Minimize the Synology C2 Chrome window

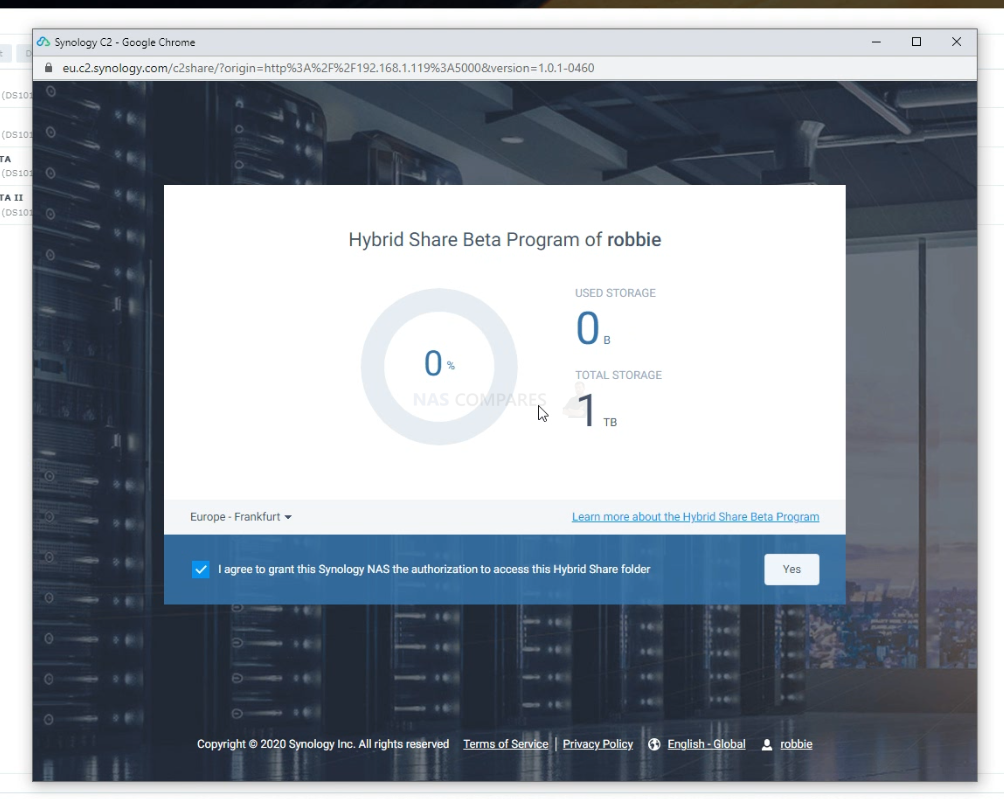pos(876,42)
